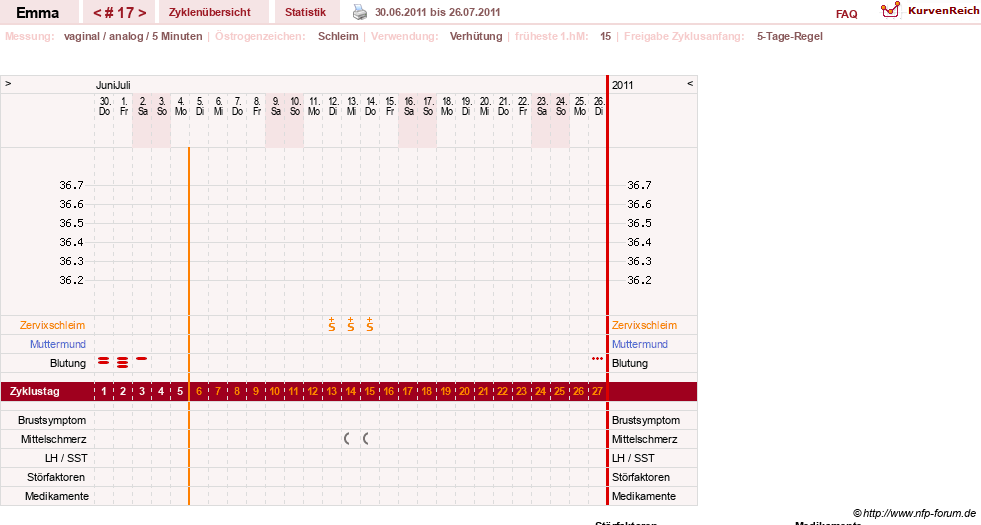Click cycle number 17 label
The height and width of the screenshot is (525, 981).
(x=119, y=13)
